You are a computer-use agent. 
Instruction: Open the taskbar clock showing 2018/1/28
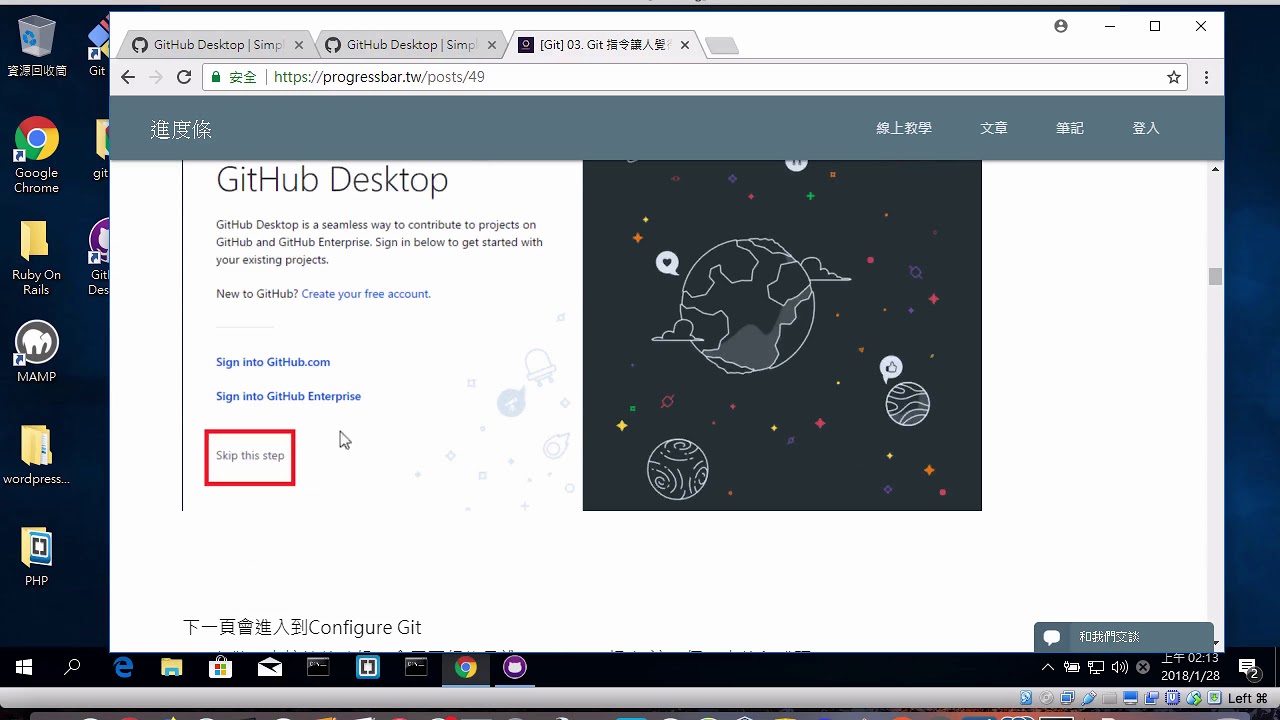tap(1190, 667)
